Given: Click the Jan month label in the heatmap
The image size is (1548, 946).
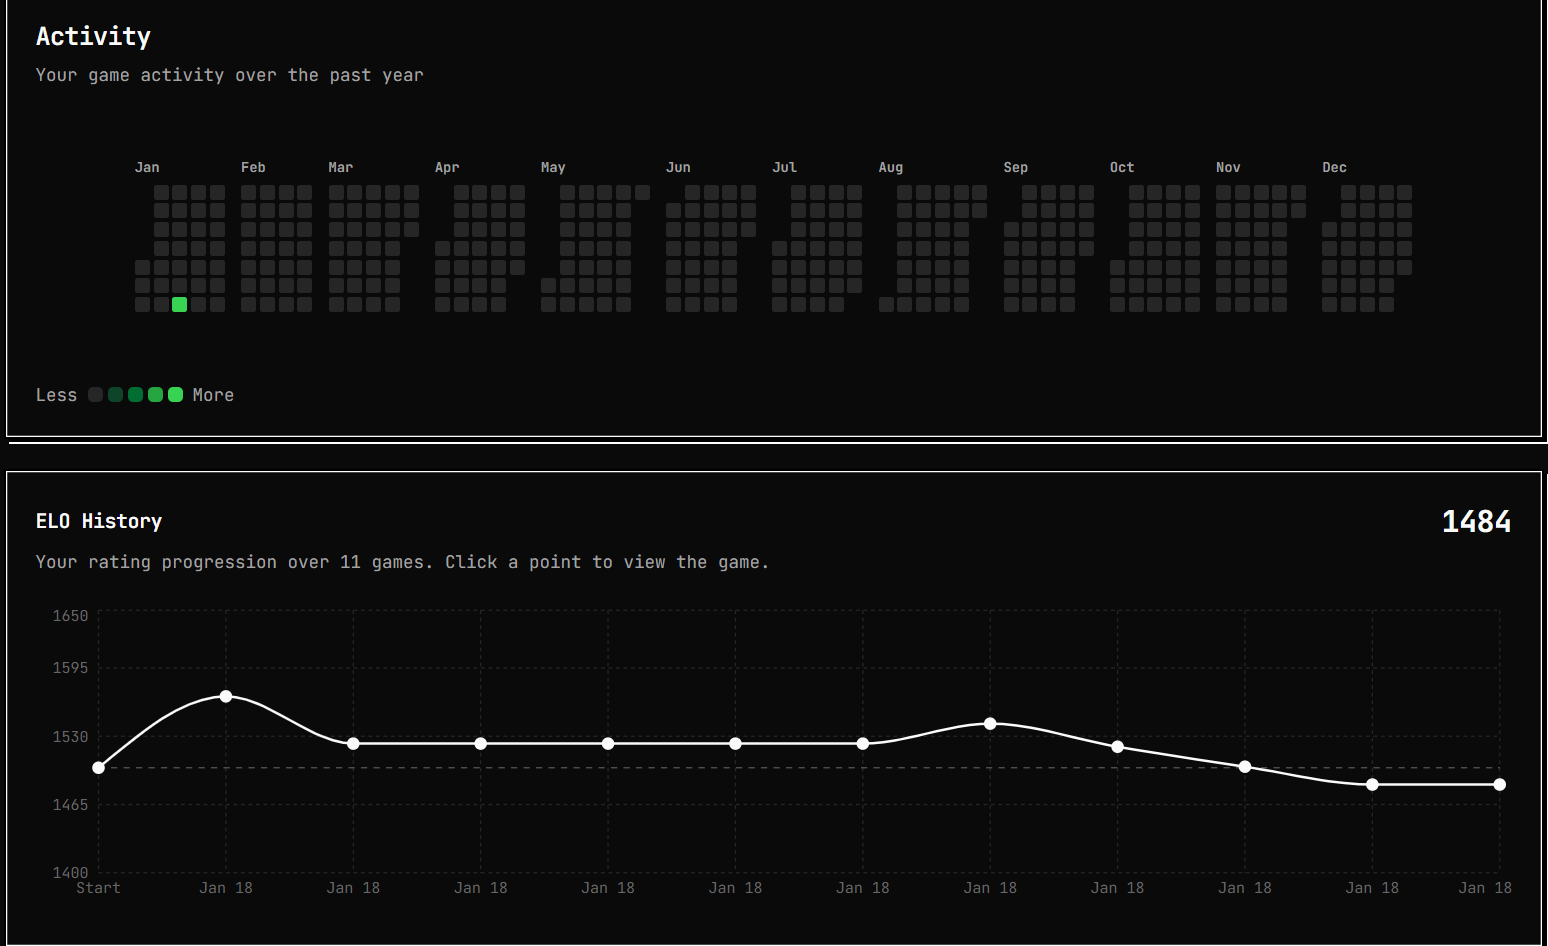Looking at the screenshot, I should [147, 167].
